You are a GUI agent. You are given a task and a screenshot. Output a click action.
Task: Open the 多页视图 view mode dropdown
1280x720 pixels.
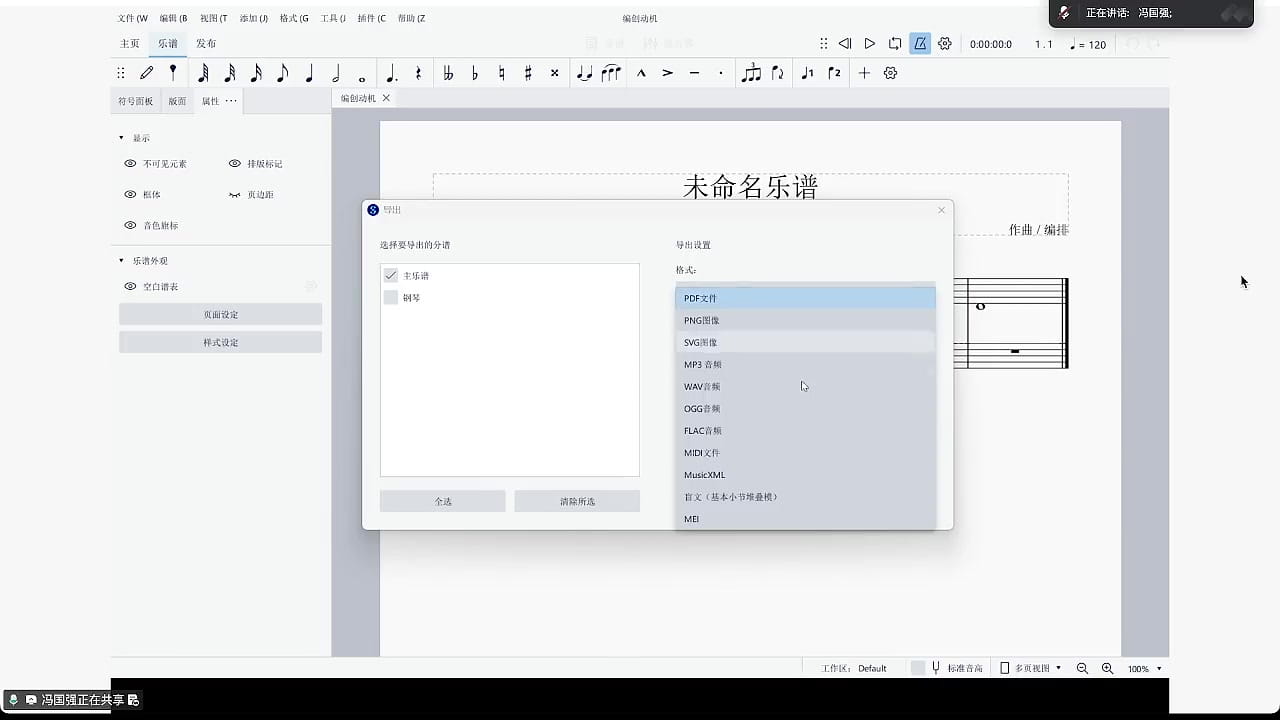tap(1032, 668)
